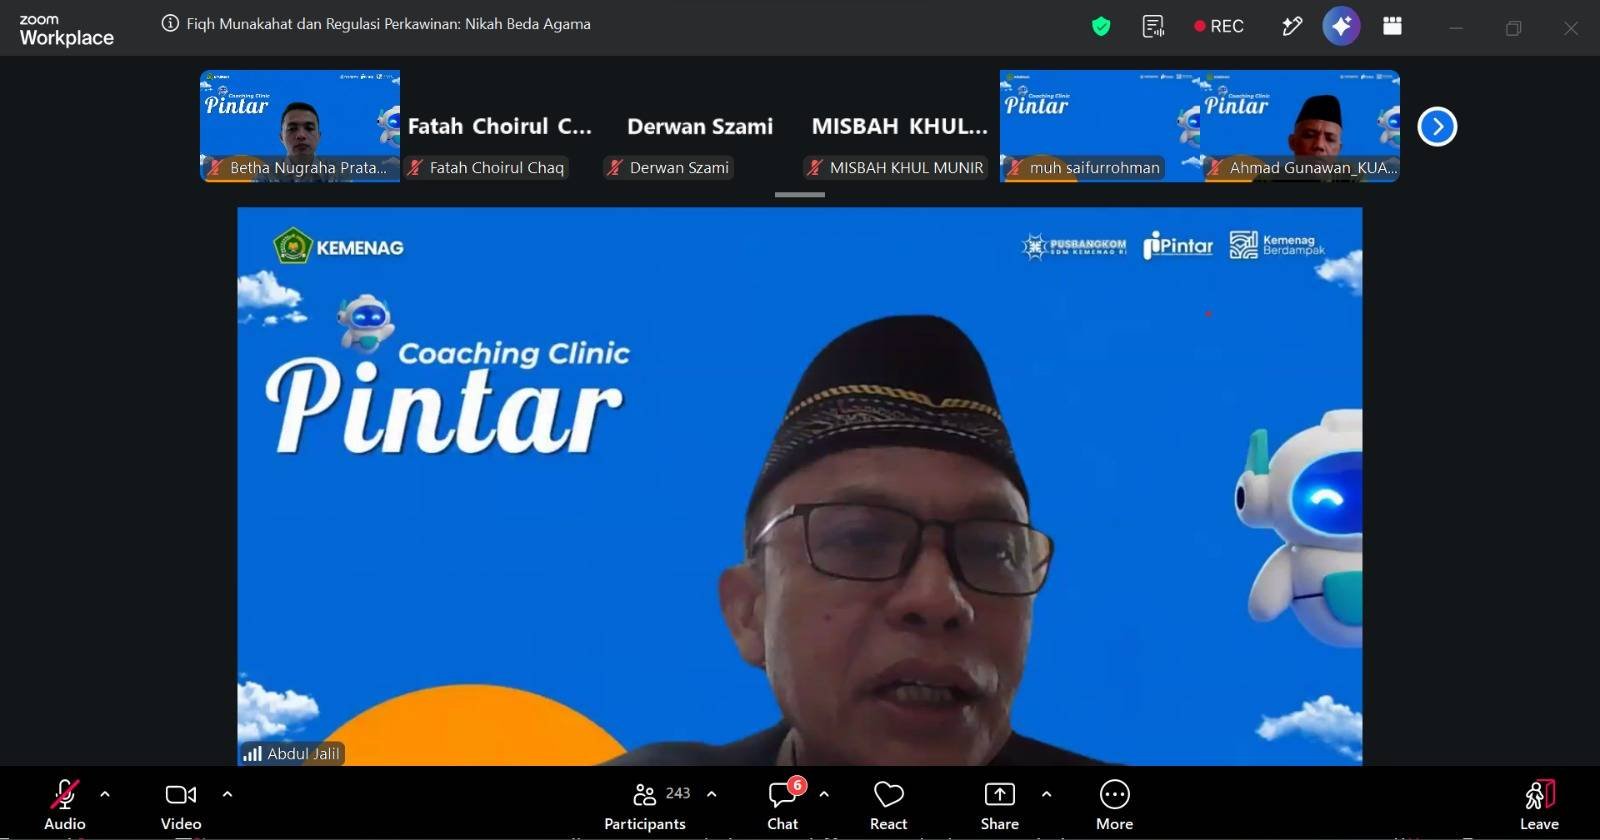Expand video options arrow next to Video
The height and width of the screenshot is (840, 1600).
pos(227,794)
